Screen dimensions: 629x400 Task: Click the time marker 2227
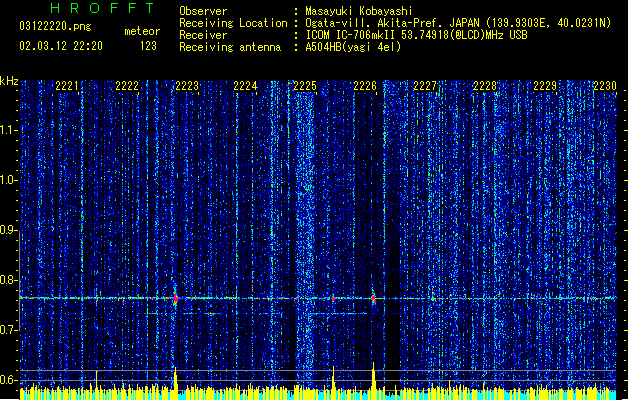tap(425, 86)
